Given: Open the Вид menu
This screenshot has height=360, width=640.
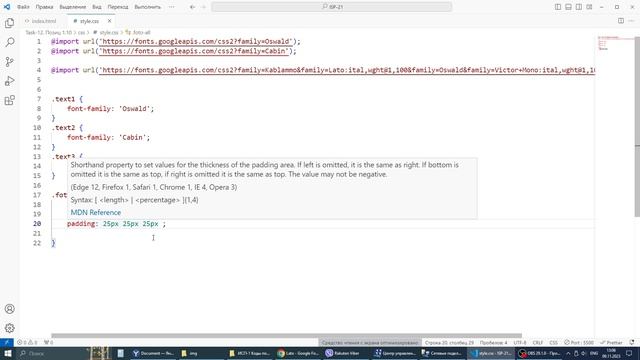Looking at the screenshot, I should click(x=97, y=7).
